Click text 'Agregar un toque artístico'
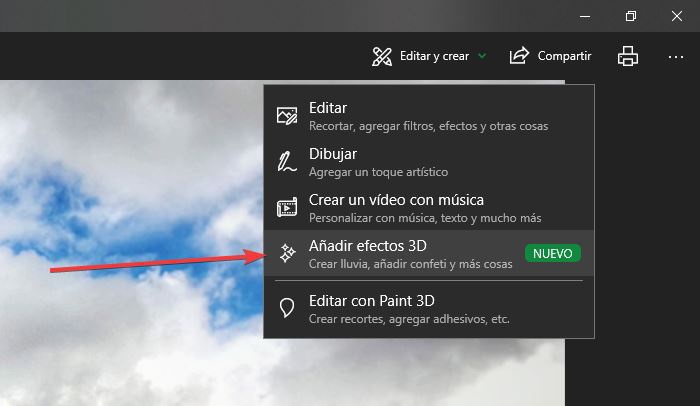The height and width of the screenshot is (406, 700). point(378,172)
